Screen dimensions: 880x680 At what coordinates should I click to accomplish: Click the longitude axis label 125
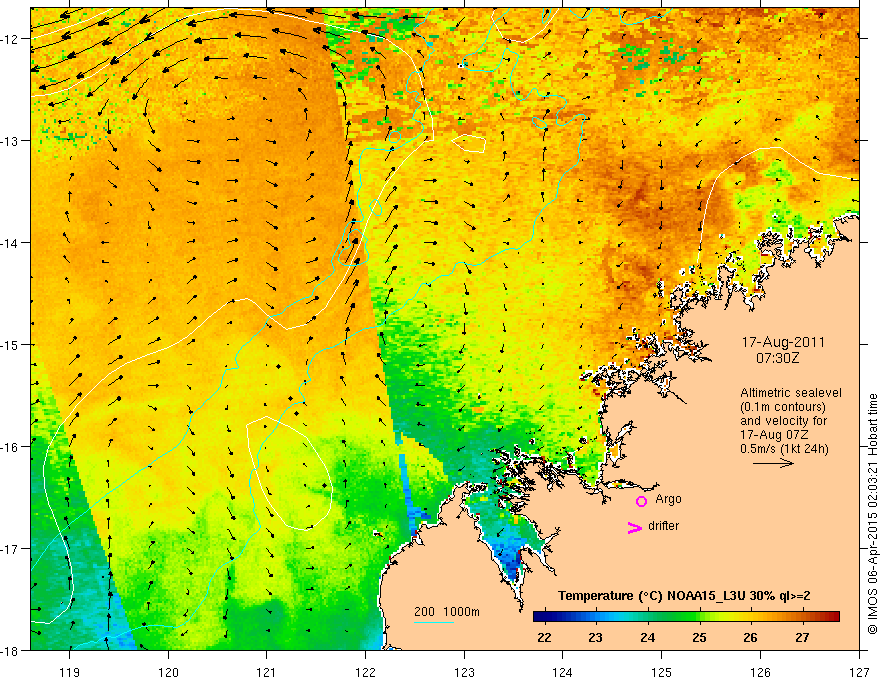coord(662,672)
